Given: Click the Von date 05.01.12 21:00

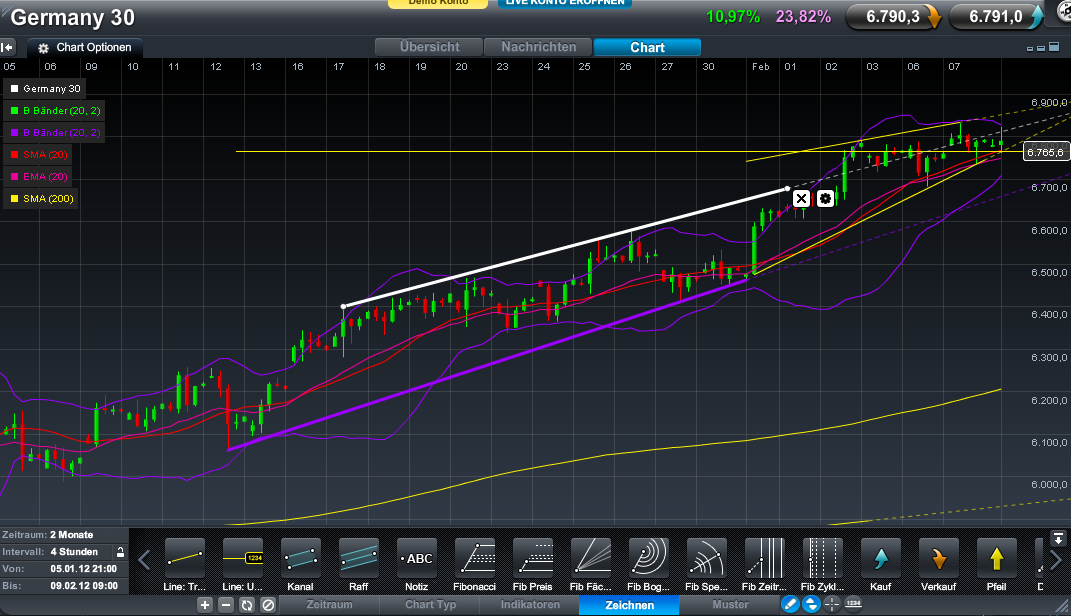Looking at the screenshot, I should pos(83,569).
